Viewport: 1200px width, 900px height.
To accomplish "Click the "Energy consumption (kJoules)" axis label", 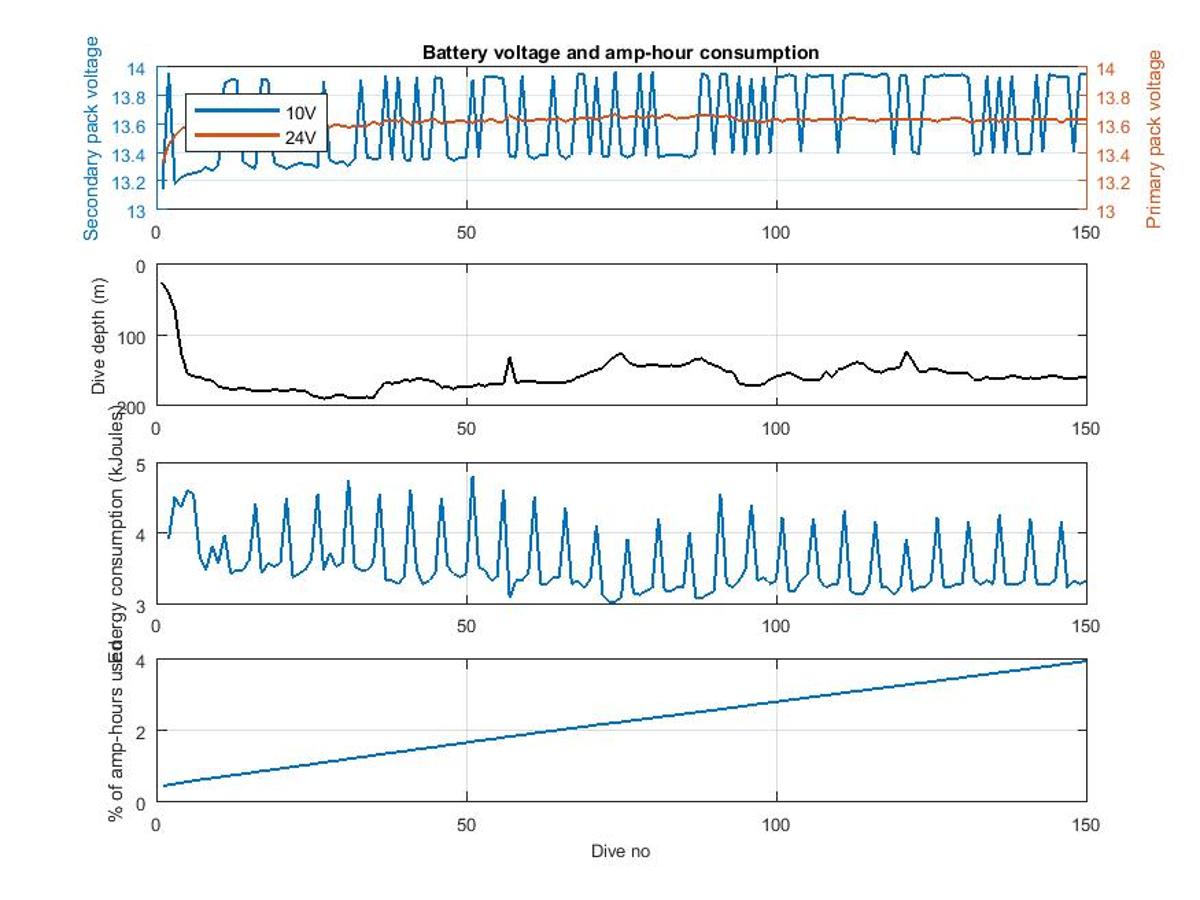I will 114,532.
